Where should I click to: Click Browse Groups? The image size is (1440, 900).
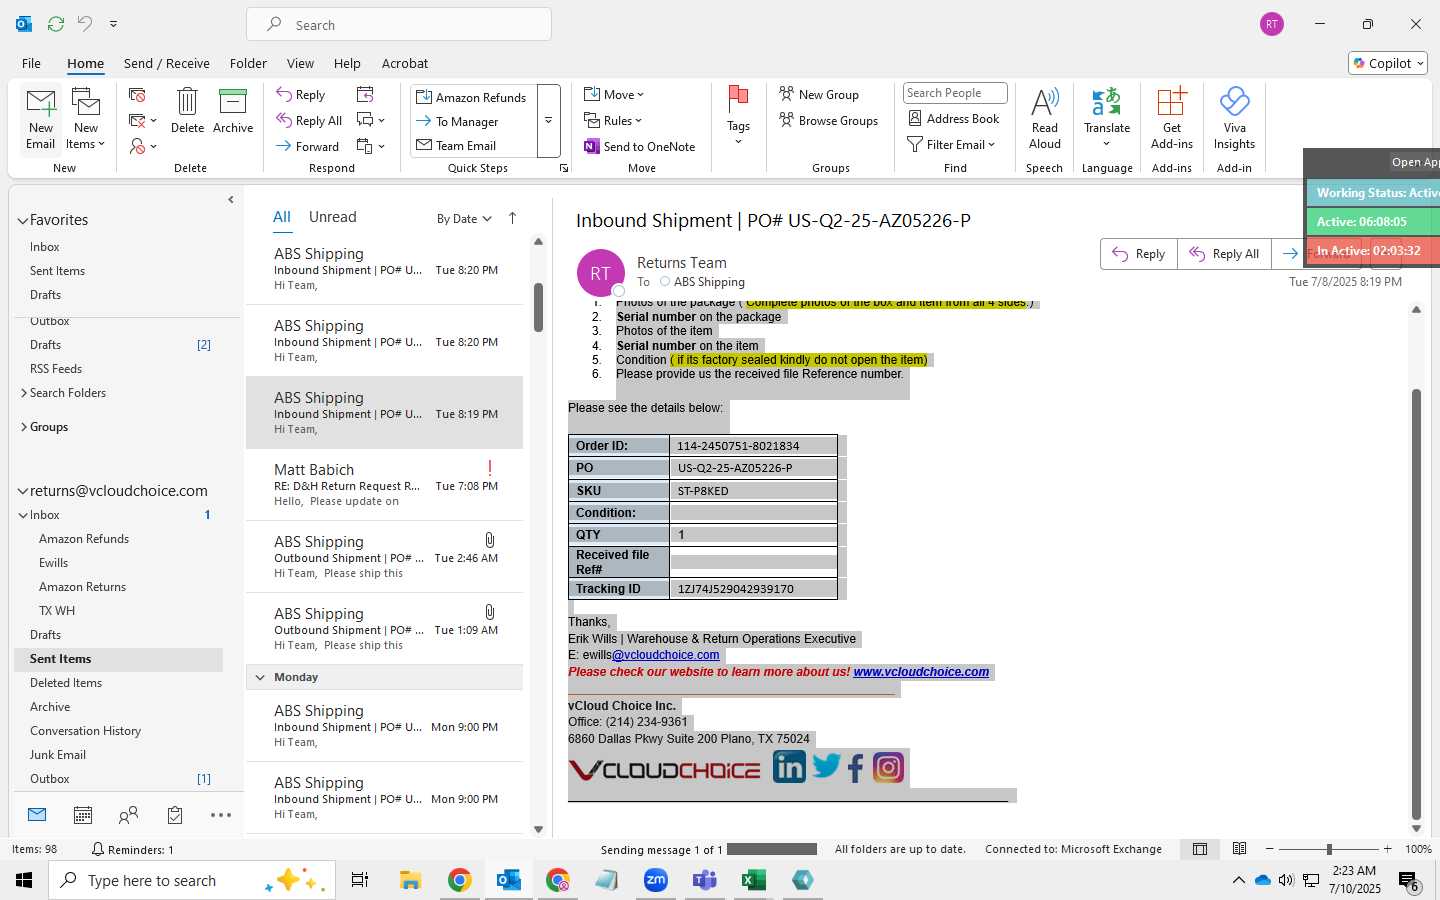pos(828,120)
